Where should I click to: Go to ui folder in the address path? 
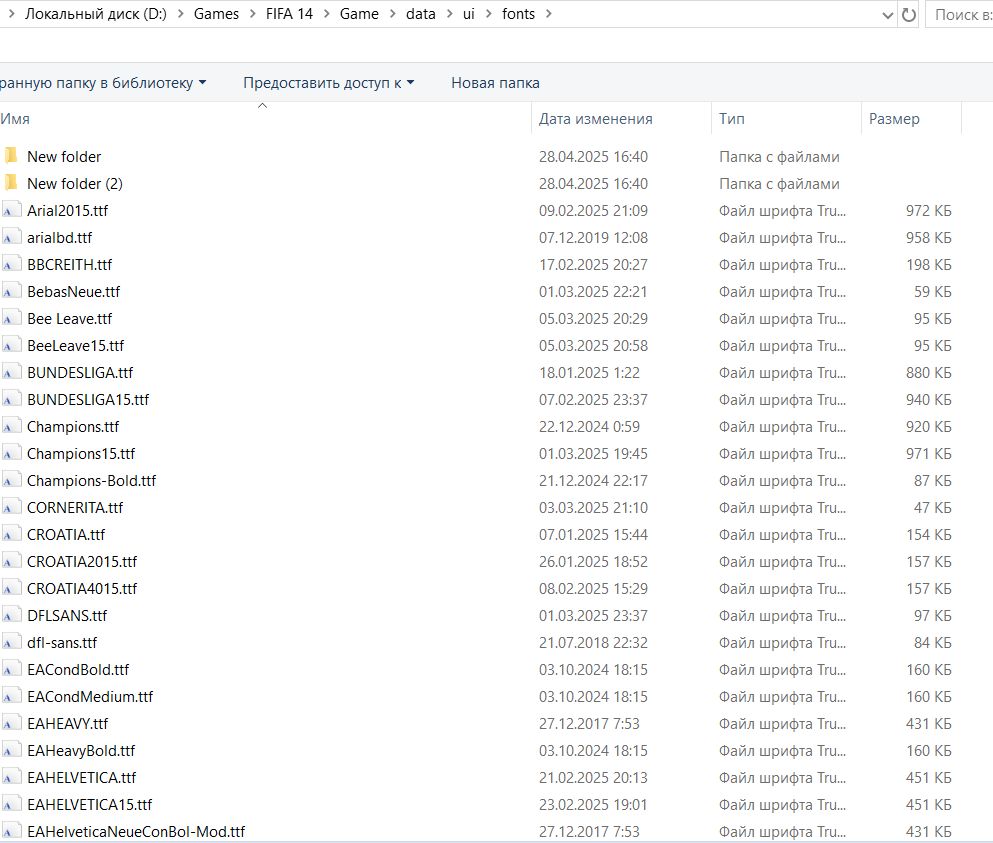[x=469, y=14]
